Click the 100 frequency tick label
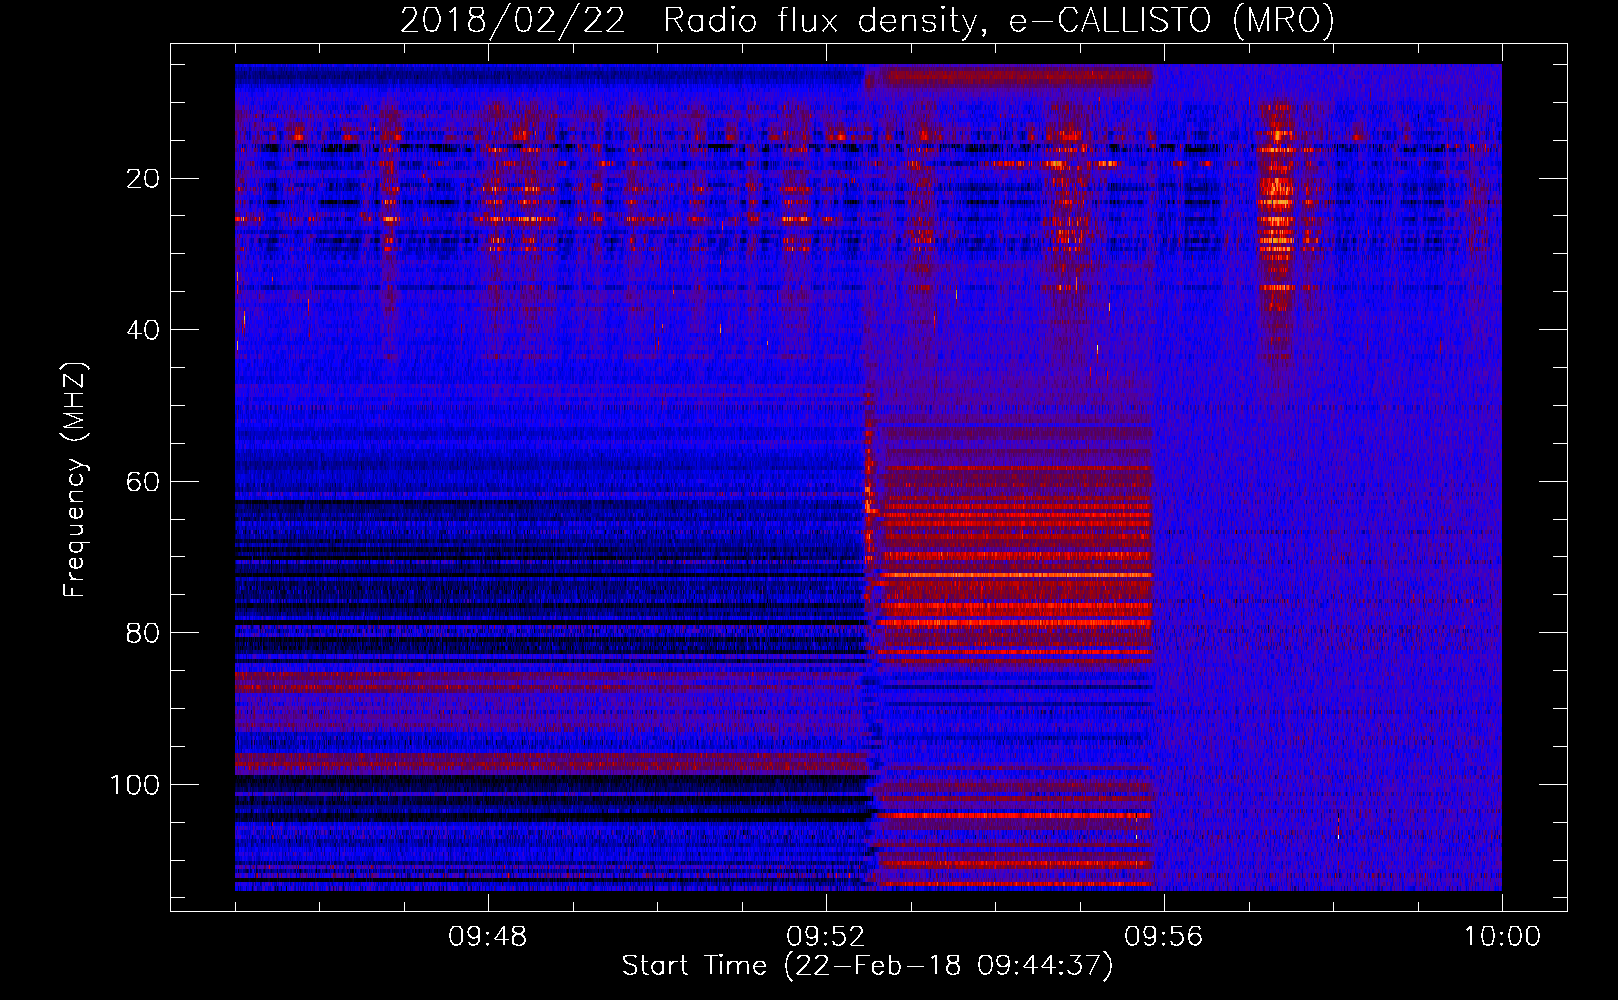The height and width of the screenshot is (1000, 1618). (135, 785)
